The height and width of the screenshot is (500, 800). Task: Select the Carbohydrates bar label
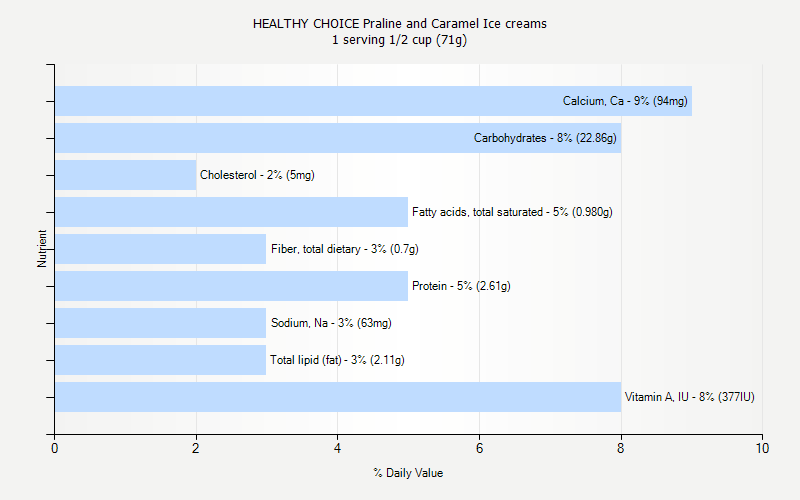(x=545, y=138)
